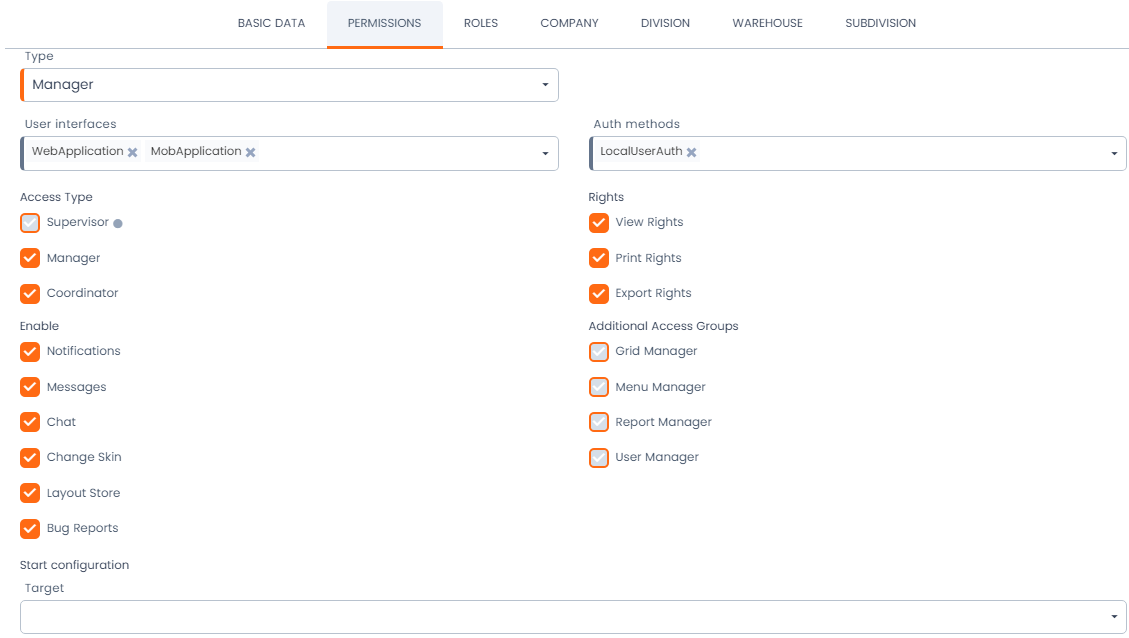
Task: Expand the Target dropdown
Action: (x=1114, y=617)
